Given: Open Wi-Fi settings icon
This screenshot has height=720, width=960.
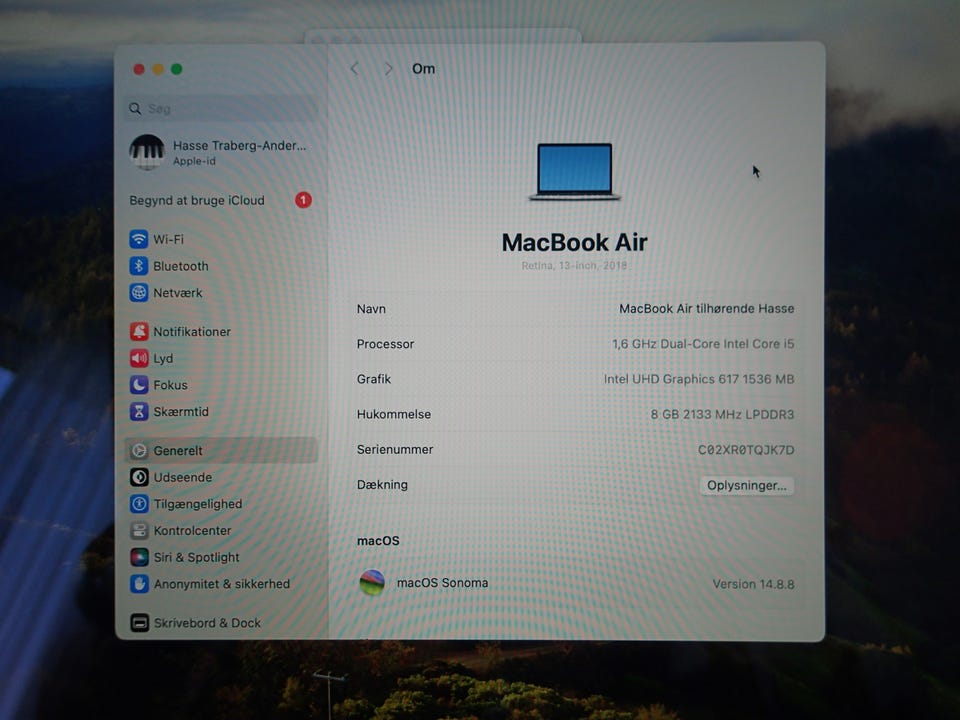Looking at the screenshot, I should pos(139,239).
